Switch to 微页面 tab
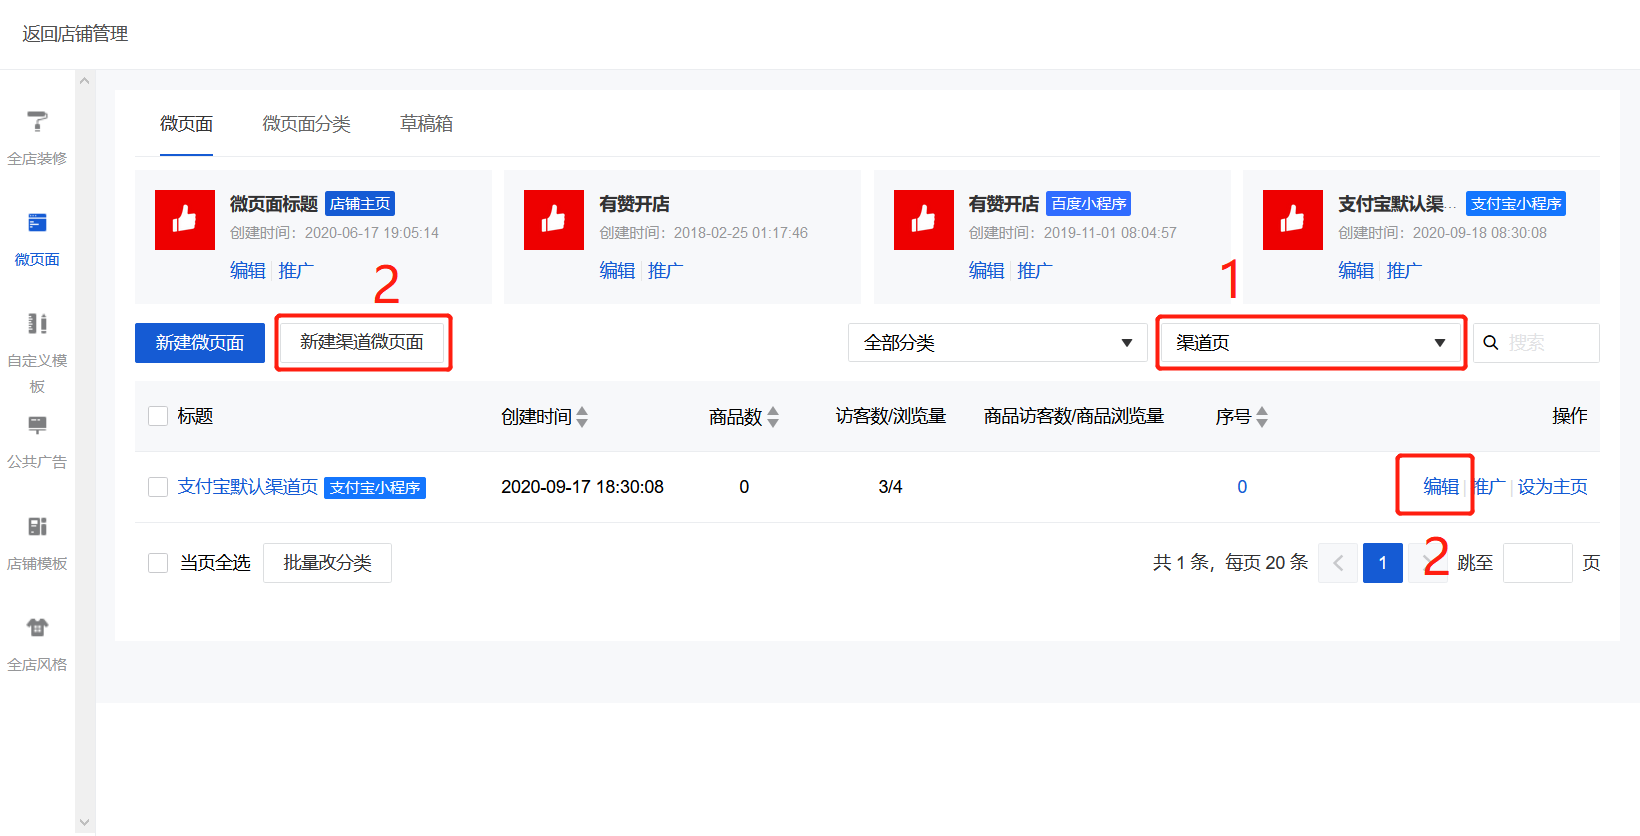The height and width of the screenshot is (836, 1640). point(186,124)
